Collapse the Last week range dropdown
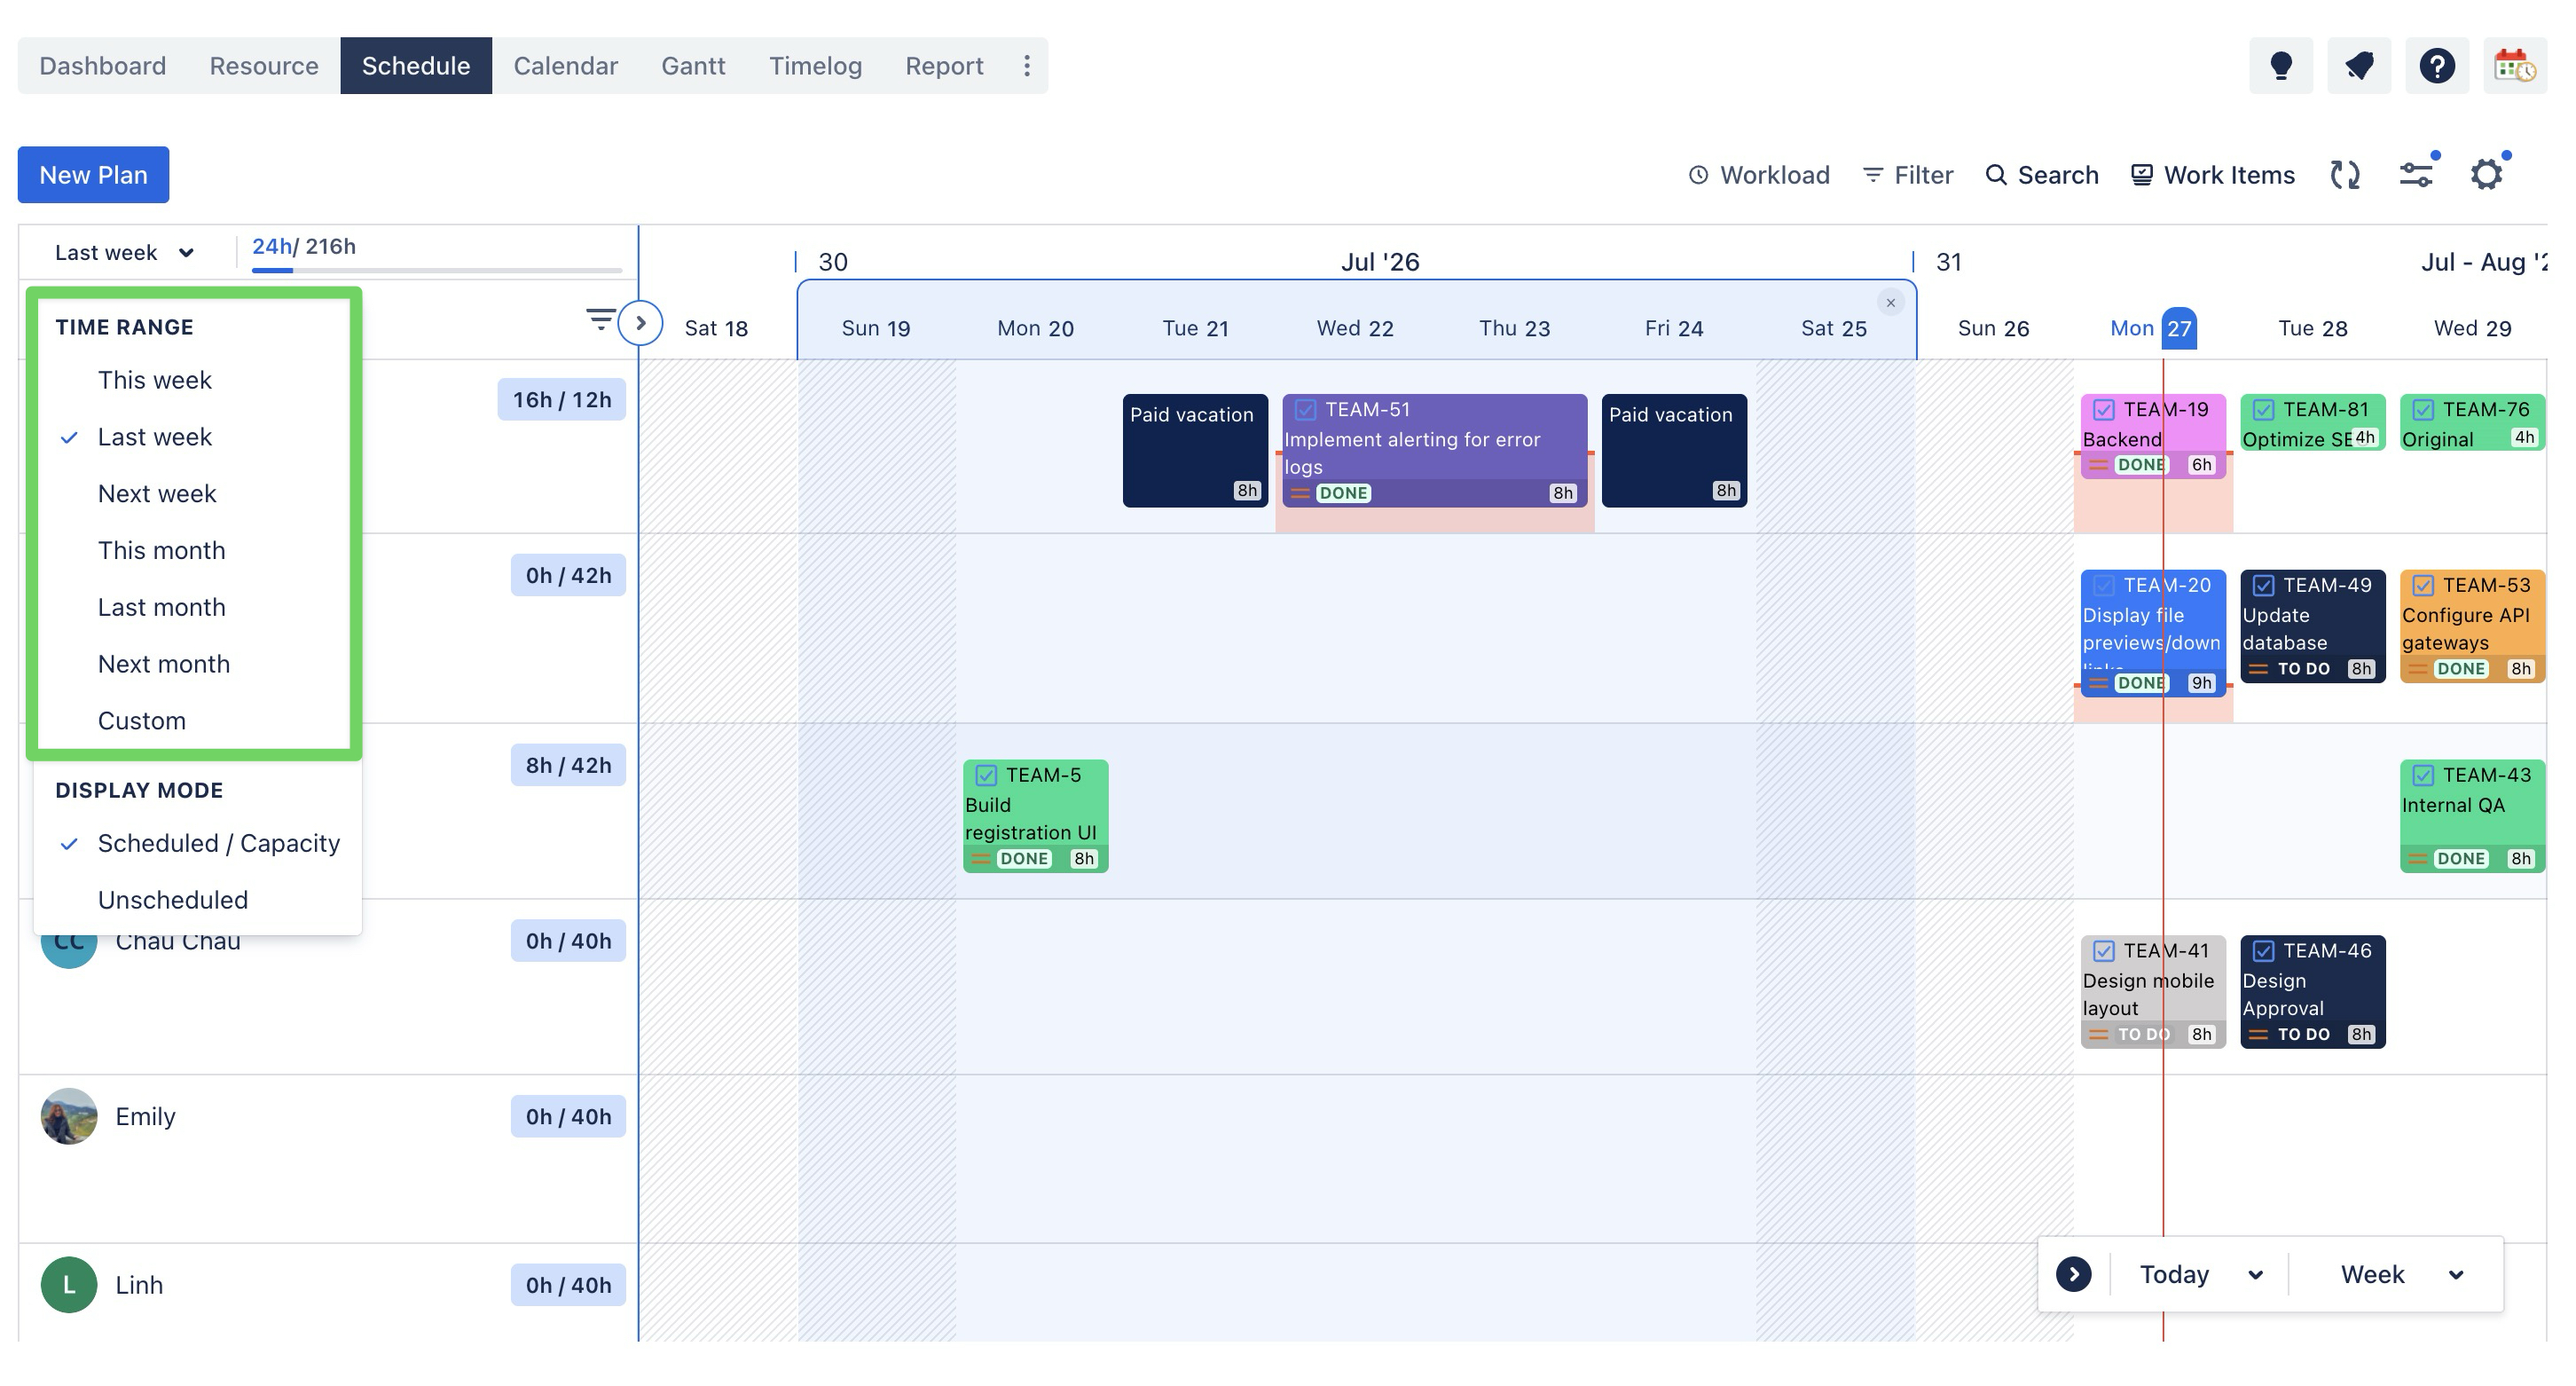 pos(125,252)
